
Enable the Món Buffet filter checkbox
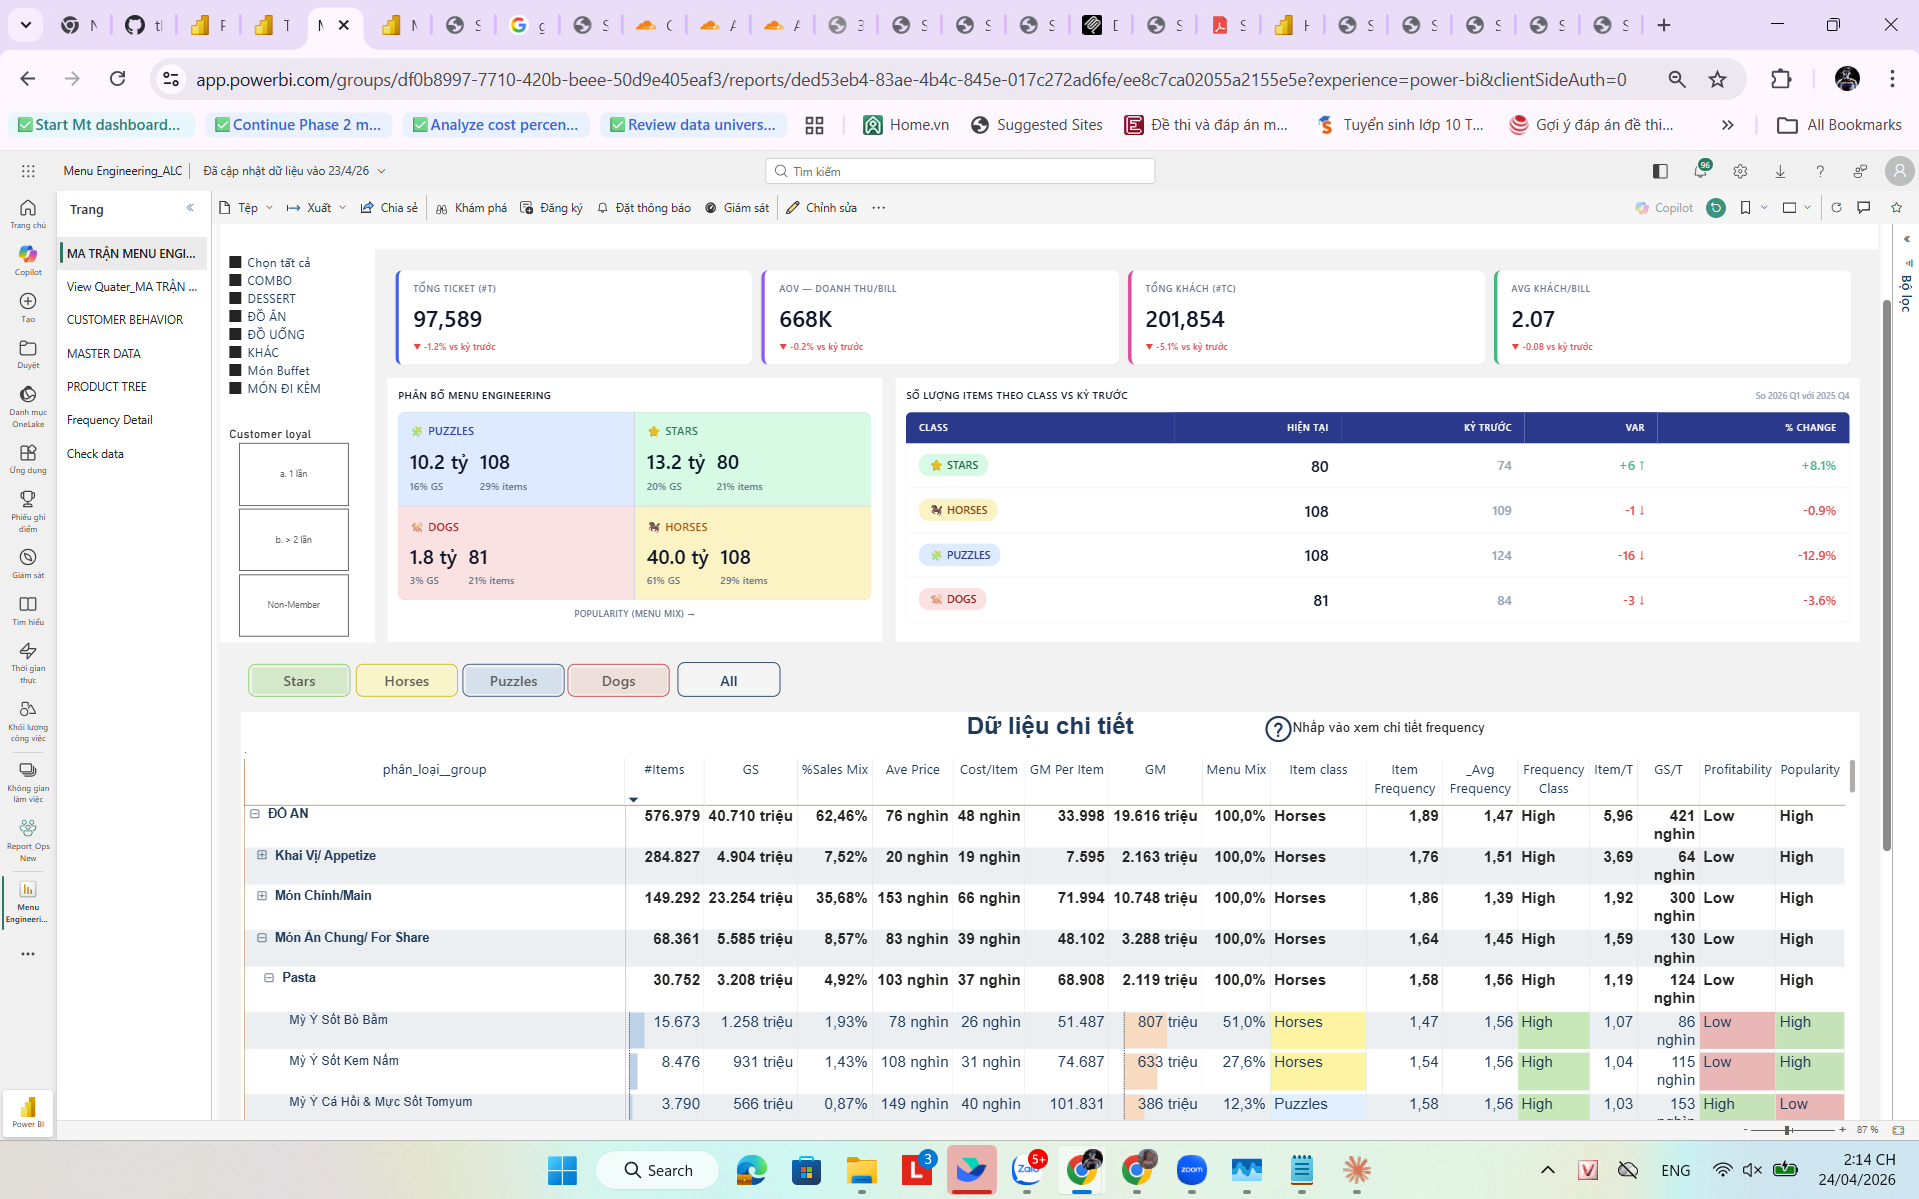click(x=236, y=370)
